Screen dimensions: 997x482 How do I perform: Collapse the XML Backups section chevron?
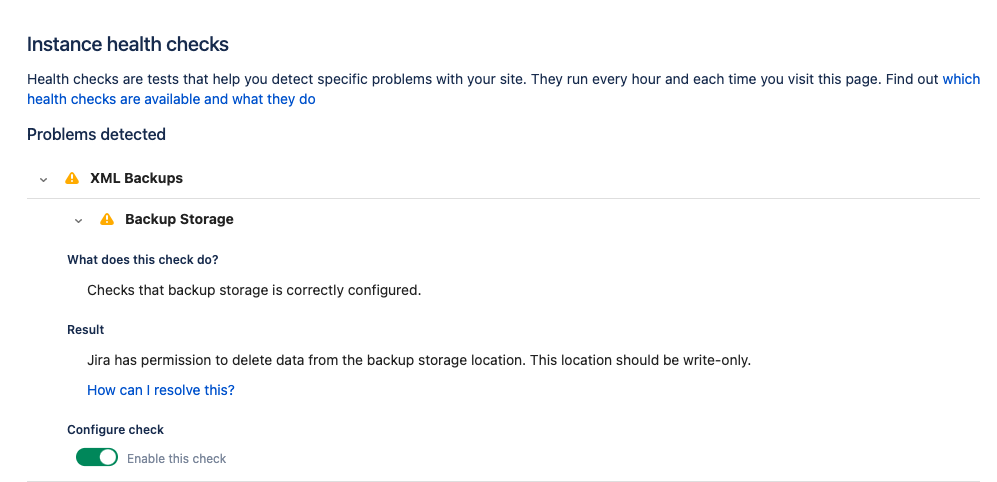(x=43, y=180)
